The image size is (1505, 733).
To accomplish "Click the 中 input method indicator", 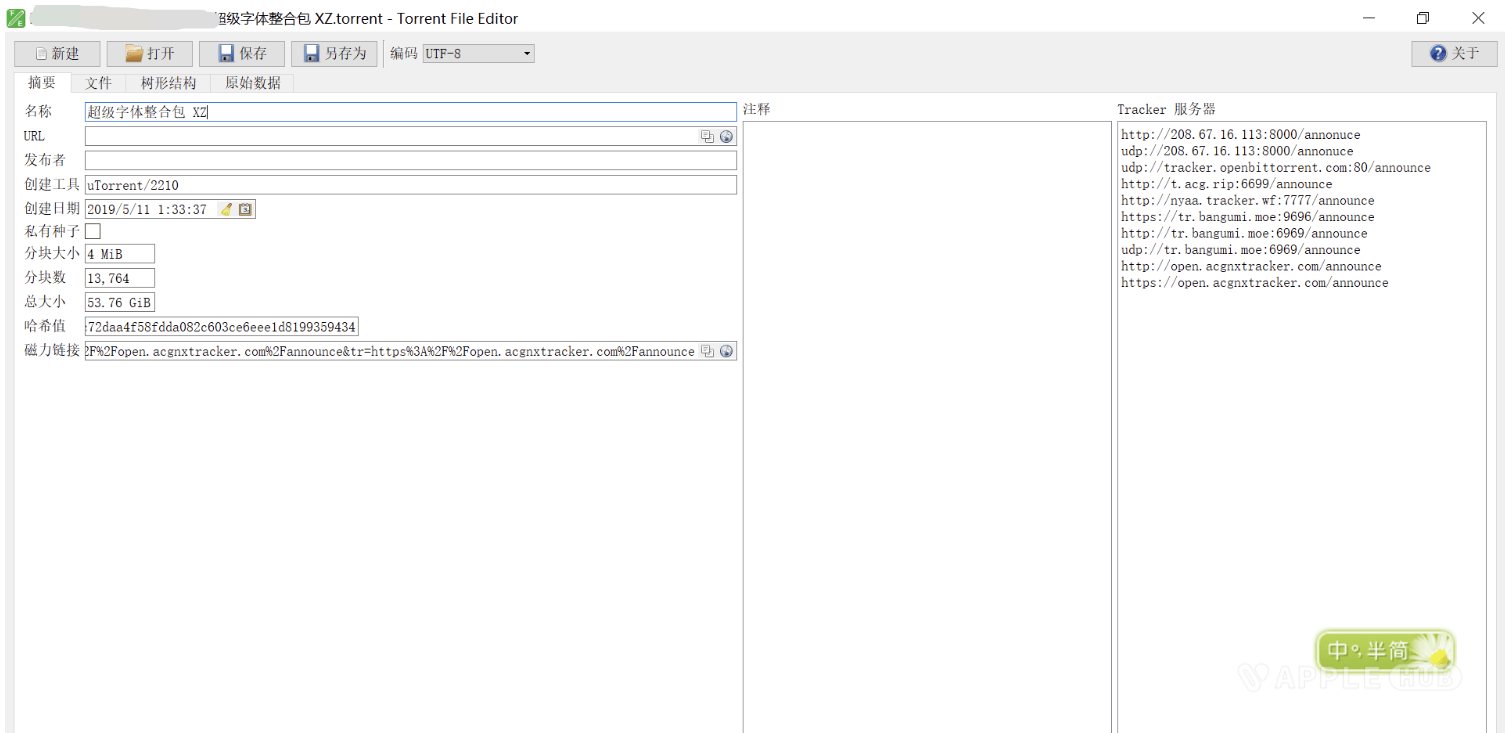I will (1337, 651).
